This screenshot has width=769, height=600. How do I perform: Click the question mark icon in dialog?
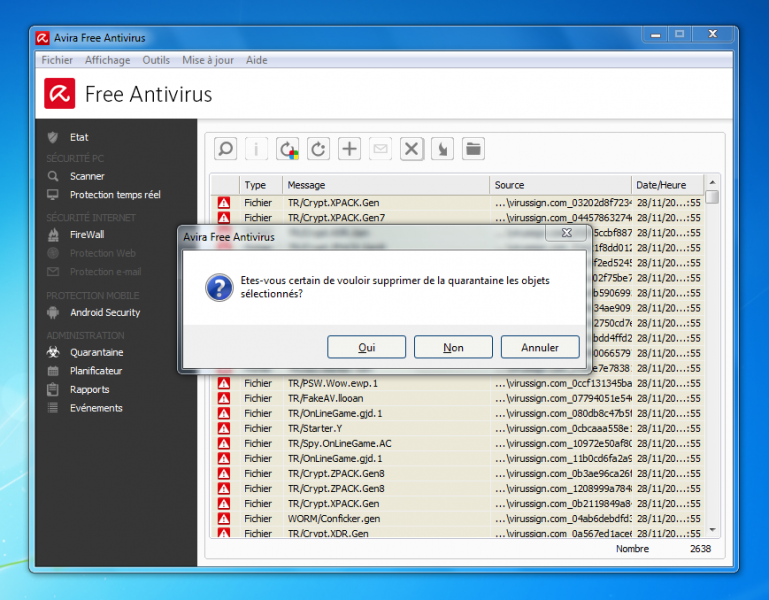tap(219, 287)
